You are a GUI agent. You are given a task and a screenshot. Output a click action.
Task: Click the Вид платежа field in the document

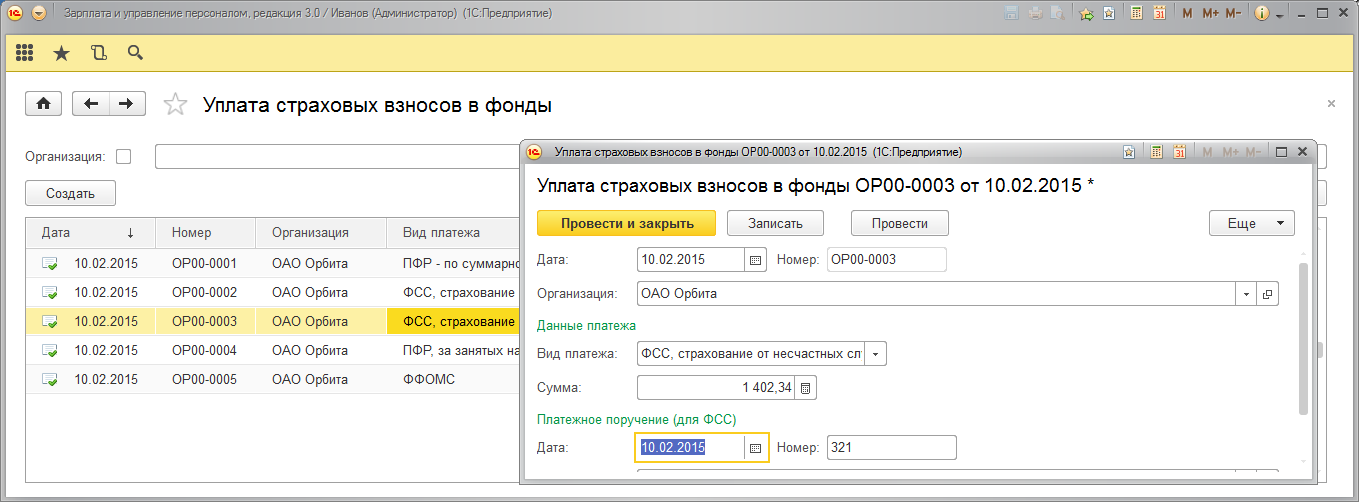[751, 353]
